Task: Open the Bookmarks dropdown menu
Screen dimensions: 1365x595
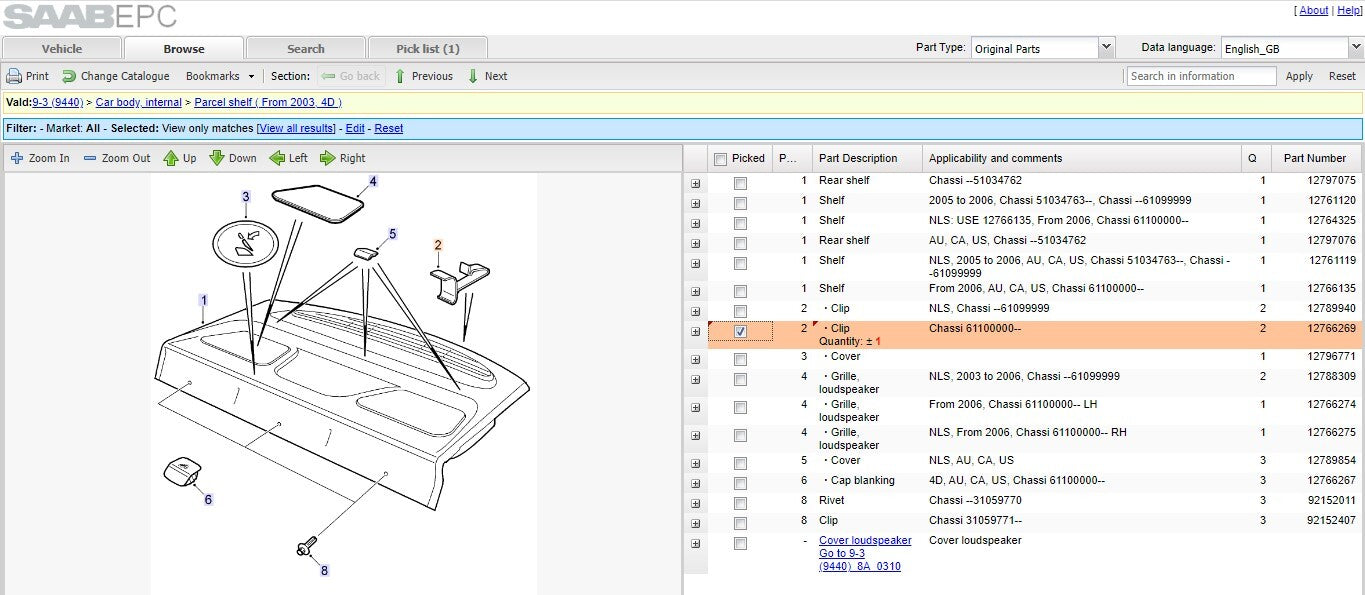Action: pyautogui.click(x=220, y=76)
